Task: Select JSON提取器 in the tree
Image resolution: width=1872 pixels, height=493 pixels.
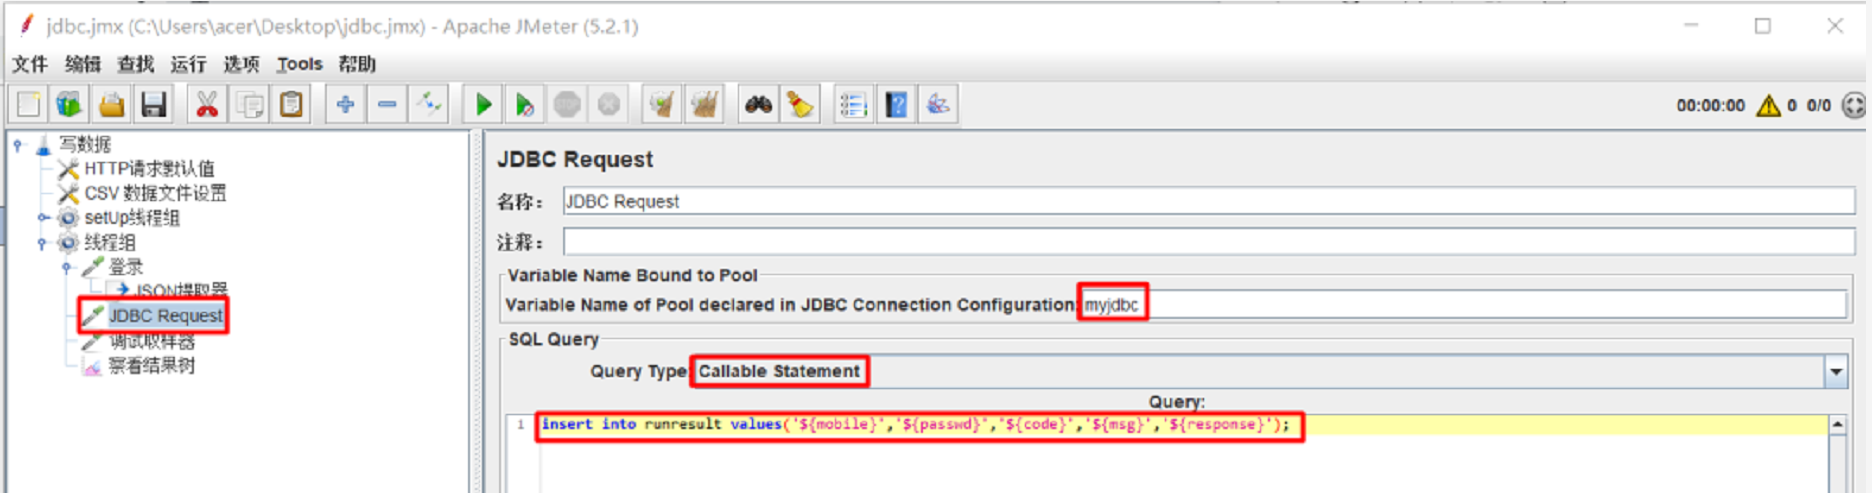Action: click(181, 290)
